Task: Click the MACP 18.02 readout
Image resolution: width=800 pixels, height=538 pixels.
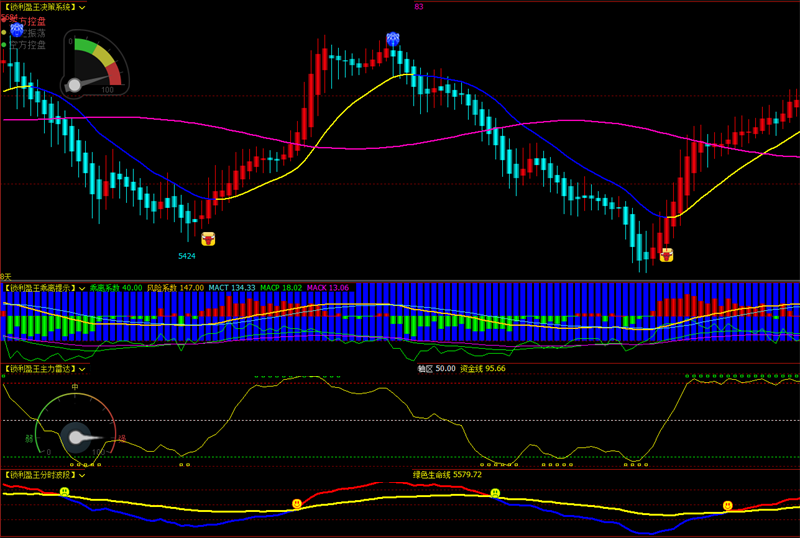Action: 281,288
